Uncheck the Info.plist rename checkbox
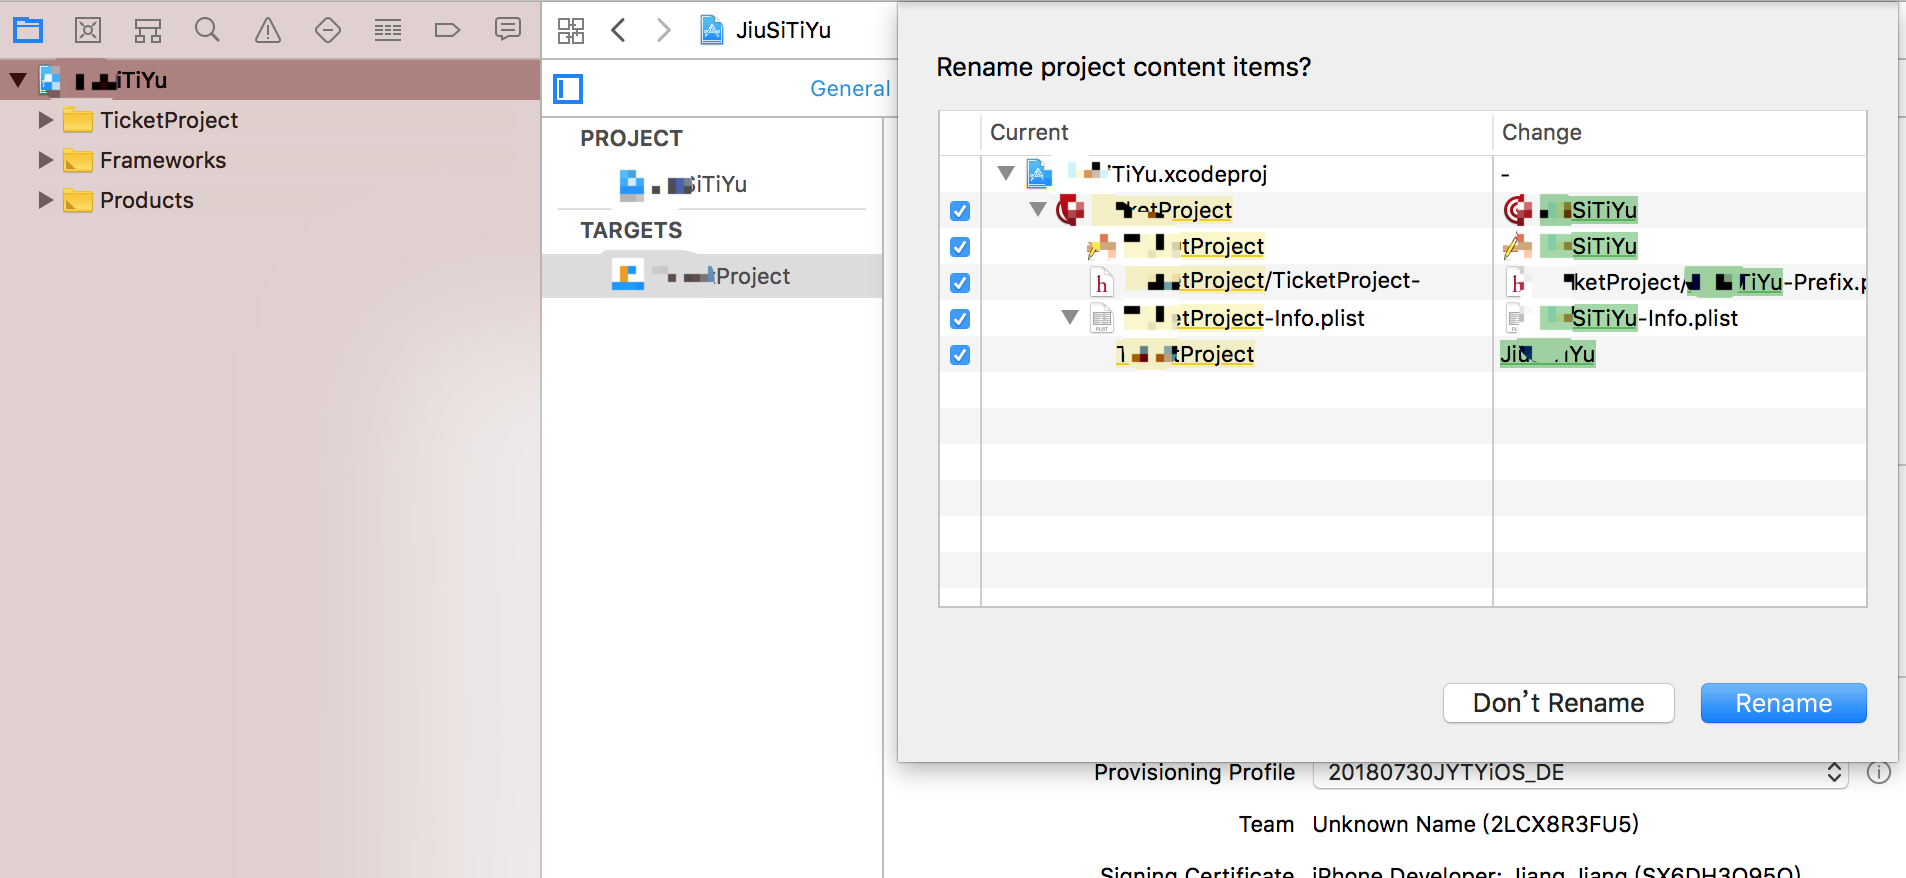1906x878 pixels. click(960, 319)
